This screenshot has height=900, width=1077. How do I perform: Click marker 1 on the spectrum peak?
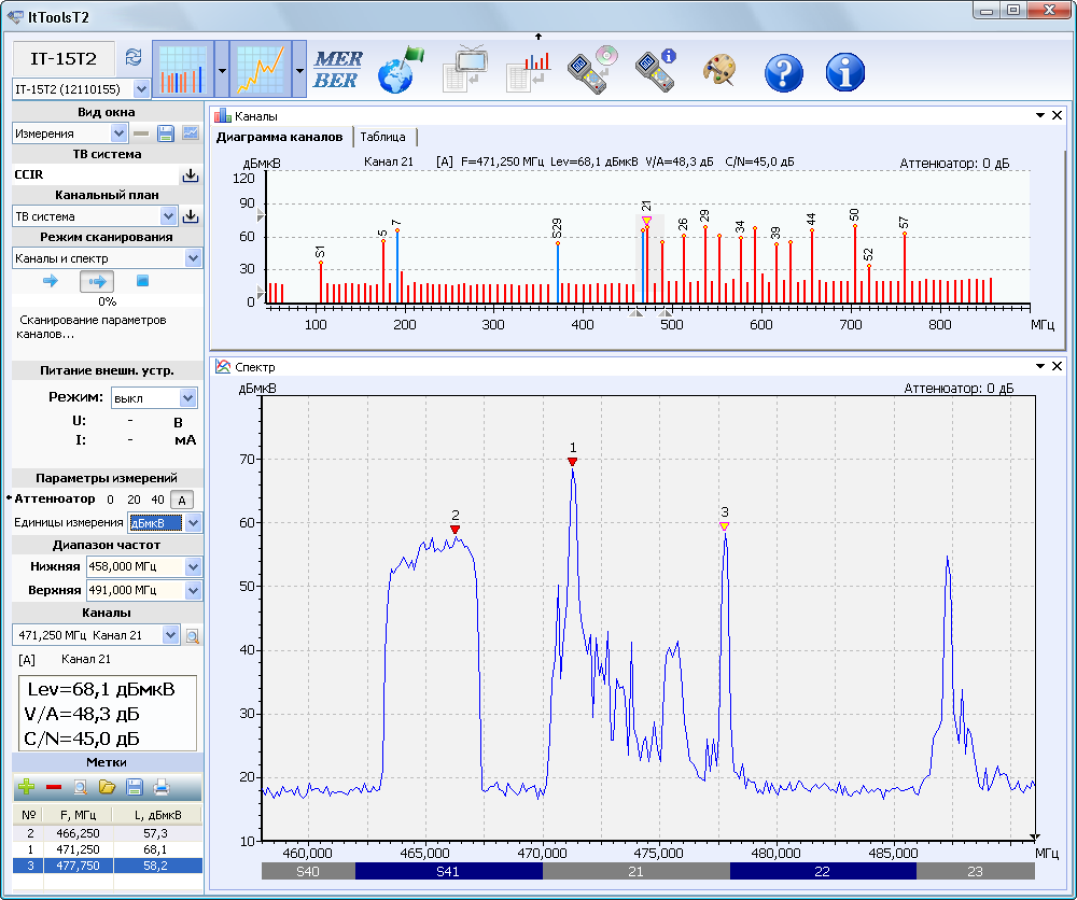click(573, 462)
